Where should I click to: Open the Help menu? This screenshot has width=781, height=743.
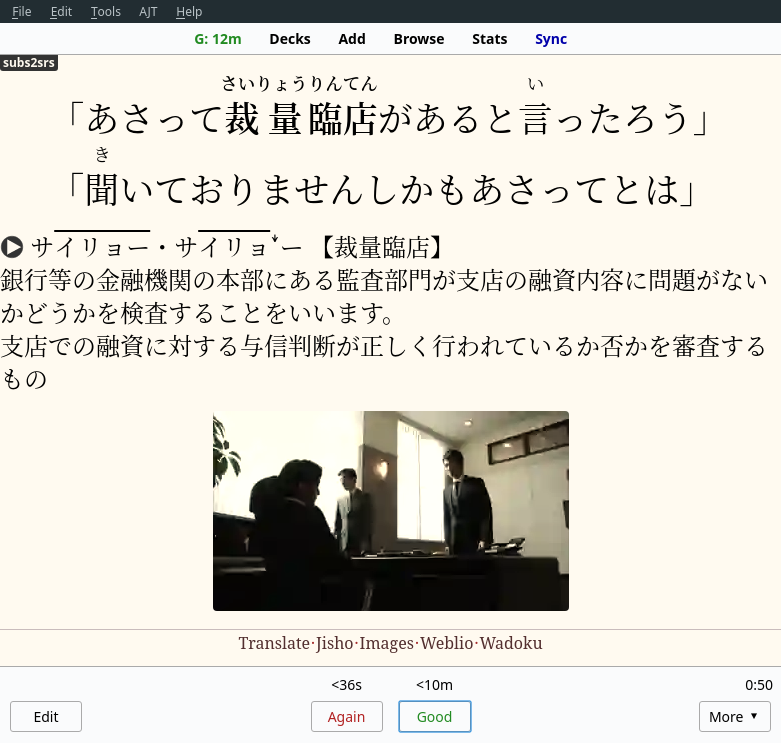coord(188,12)
